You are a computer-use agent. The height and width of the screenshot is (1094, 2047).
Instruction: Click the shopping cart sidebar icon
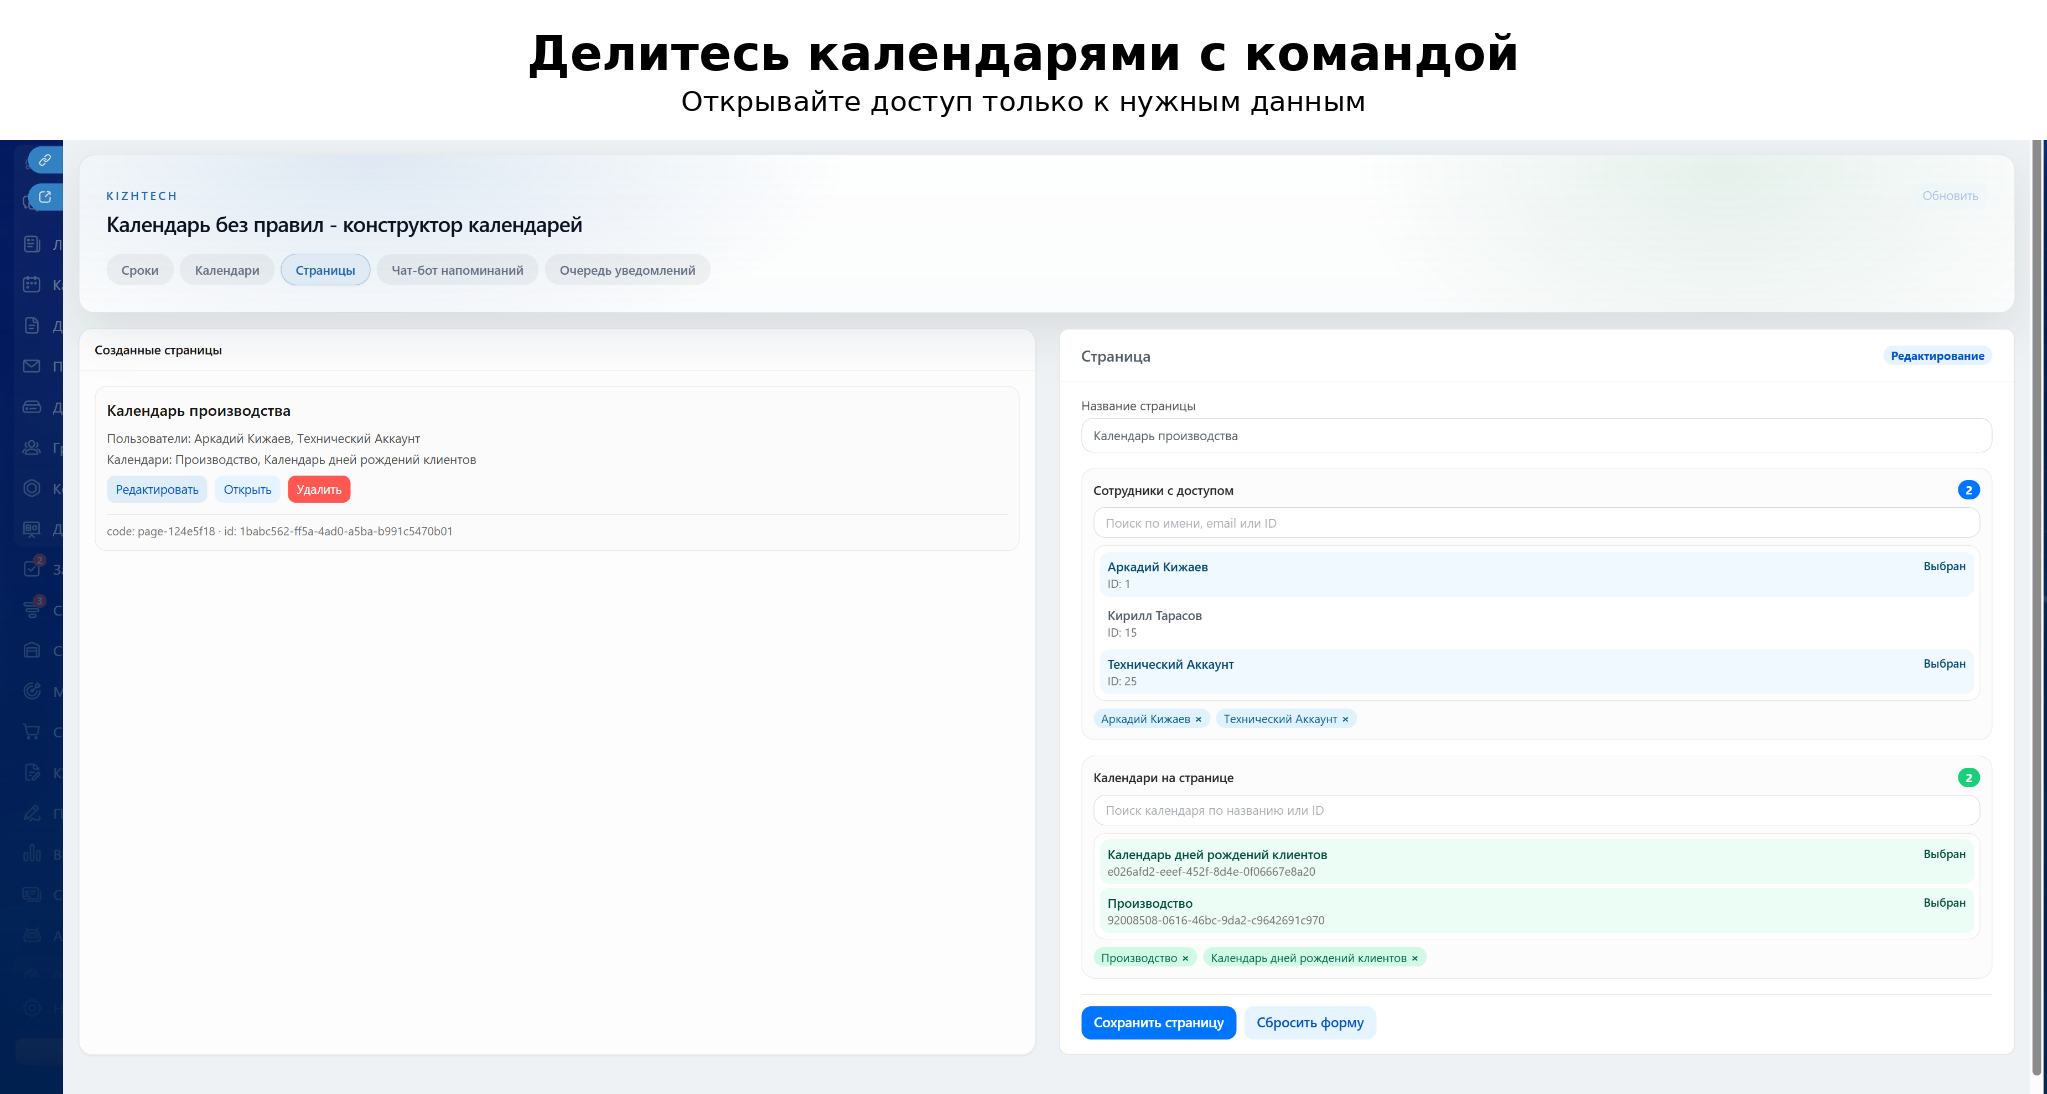coord(32,731)
